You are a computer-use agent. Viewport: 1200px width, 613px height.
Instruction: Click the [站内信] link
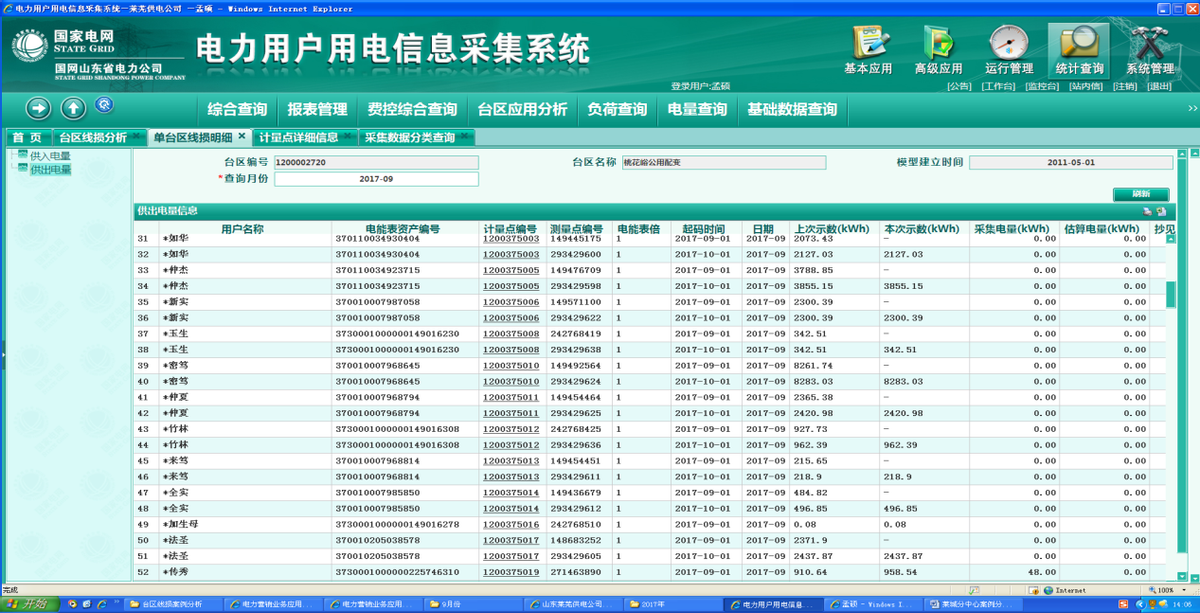tap(1085, 86)
